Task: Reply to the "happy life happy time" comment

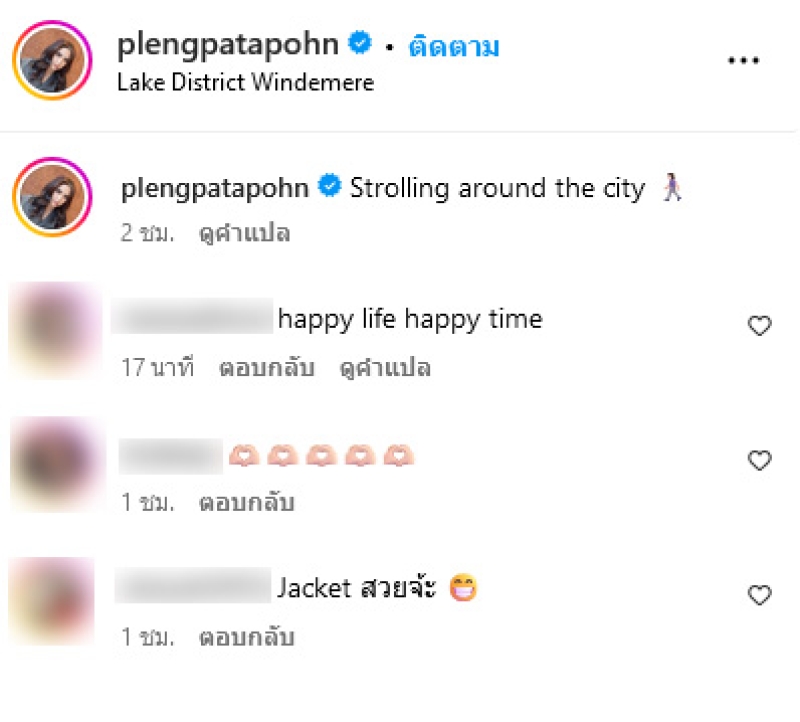Action: pos(266,367)
